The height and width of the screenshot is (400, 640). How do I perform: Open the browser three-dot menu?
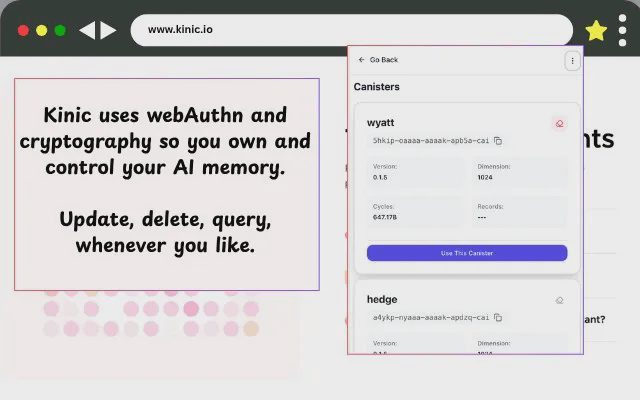(622, 31)
